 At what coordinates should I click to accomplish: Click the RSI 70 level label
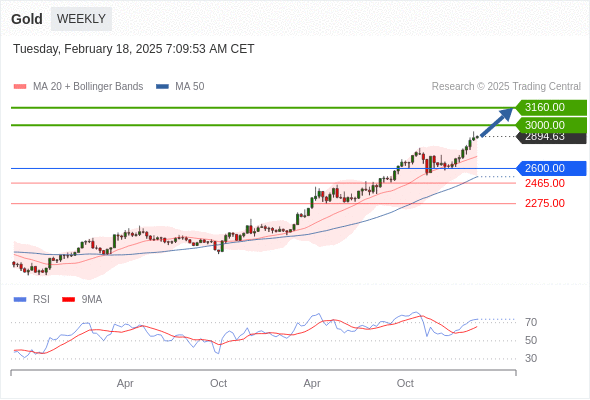pos(531,322)
